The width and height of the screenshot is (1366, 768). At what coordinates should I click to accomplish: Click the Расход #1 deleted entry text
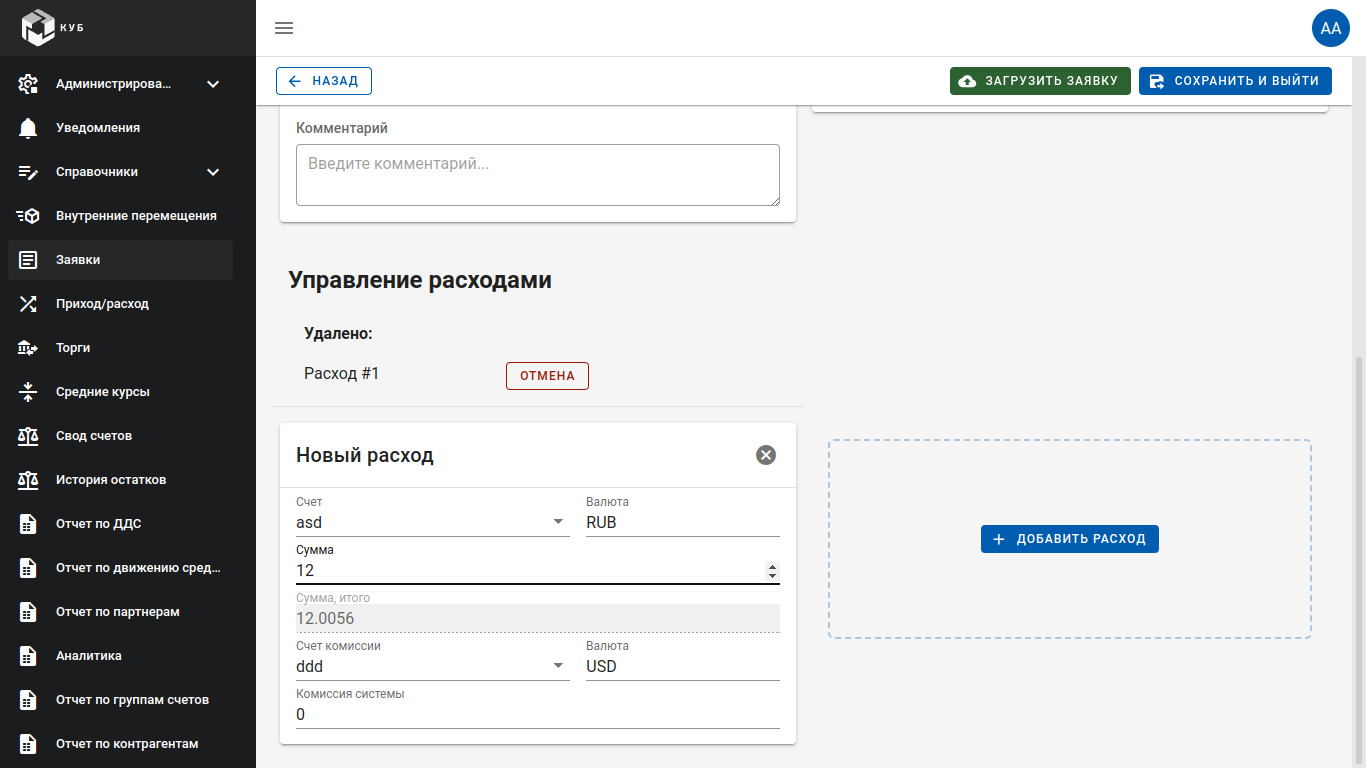click(x=342, y=373)
